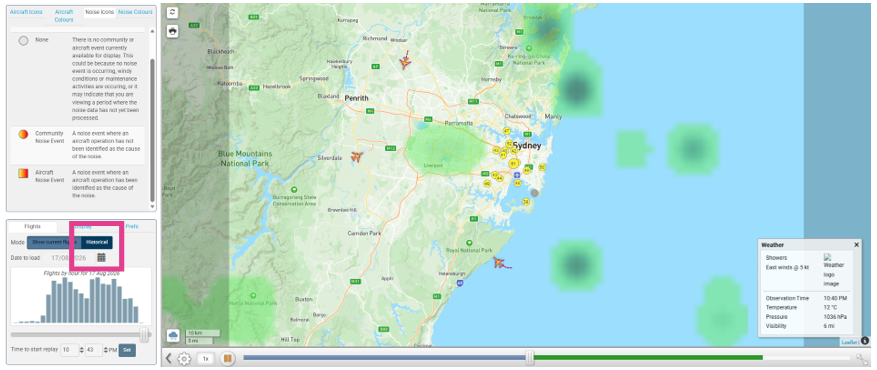Click the Set replay time button
This screenshot has width=877, height=370.
127,350
